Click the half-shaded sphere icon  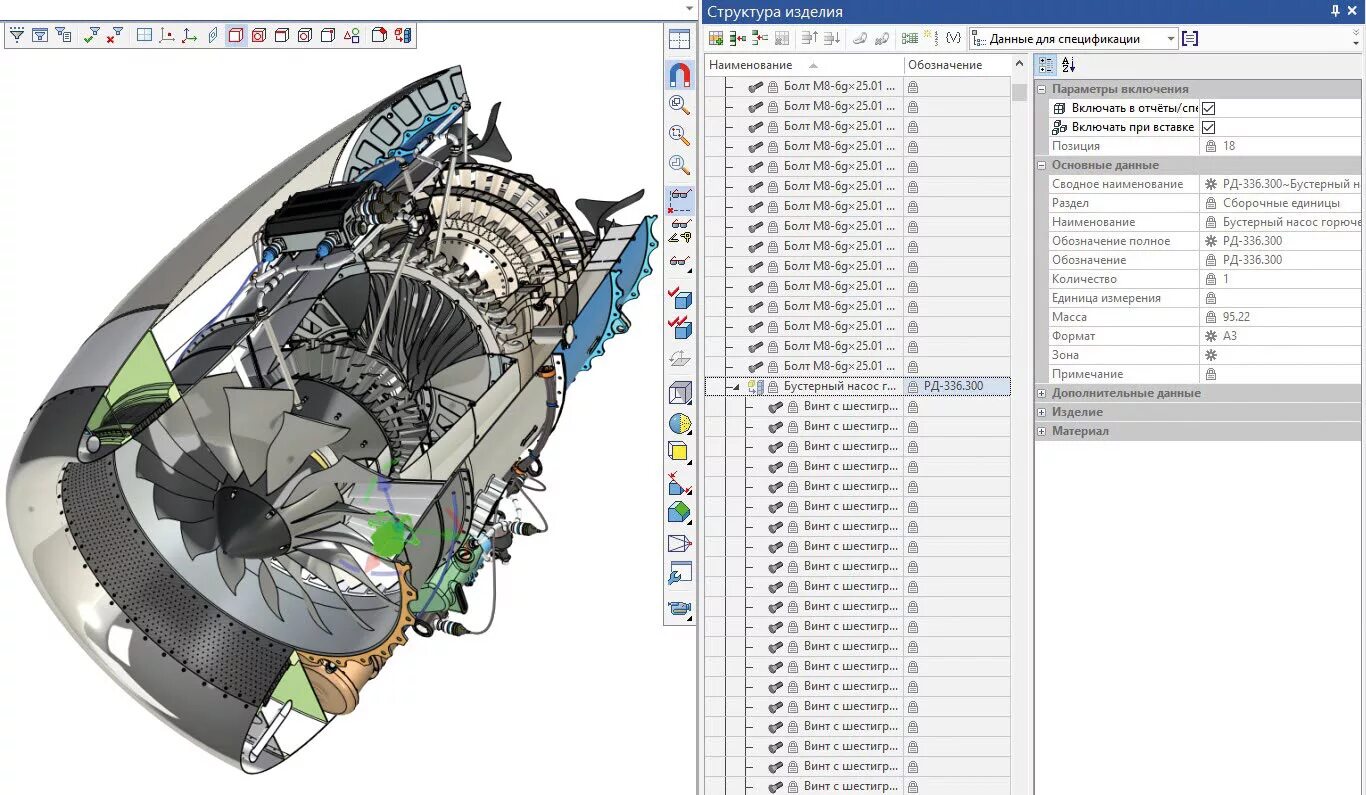click(680, 423)
